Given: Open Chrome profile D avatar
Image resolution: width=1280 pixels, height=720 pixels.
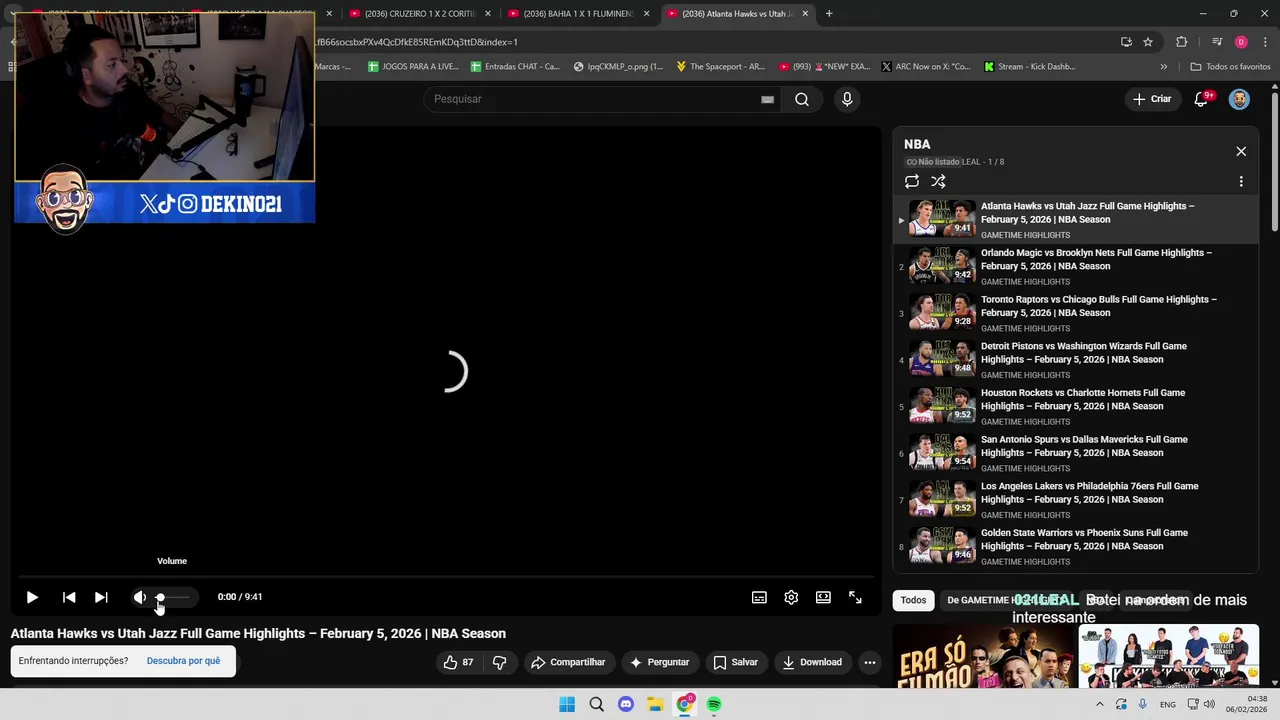Looking at the screenshot, I should (1241, 42).
